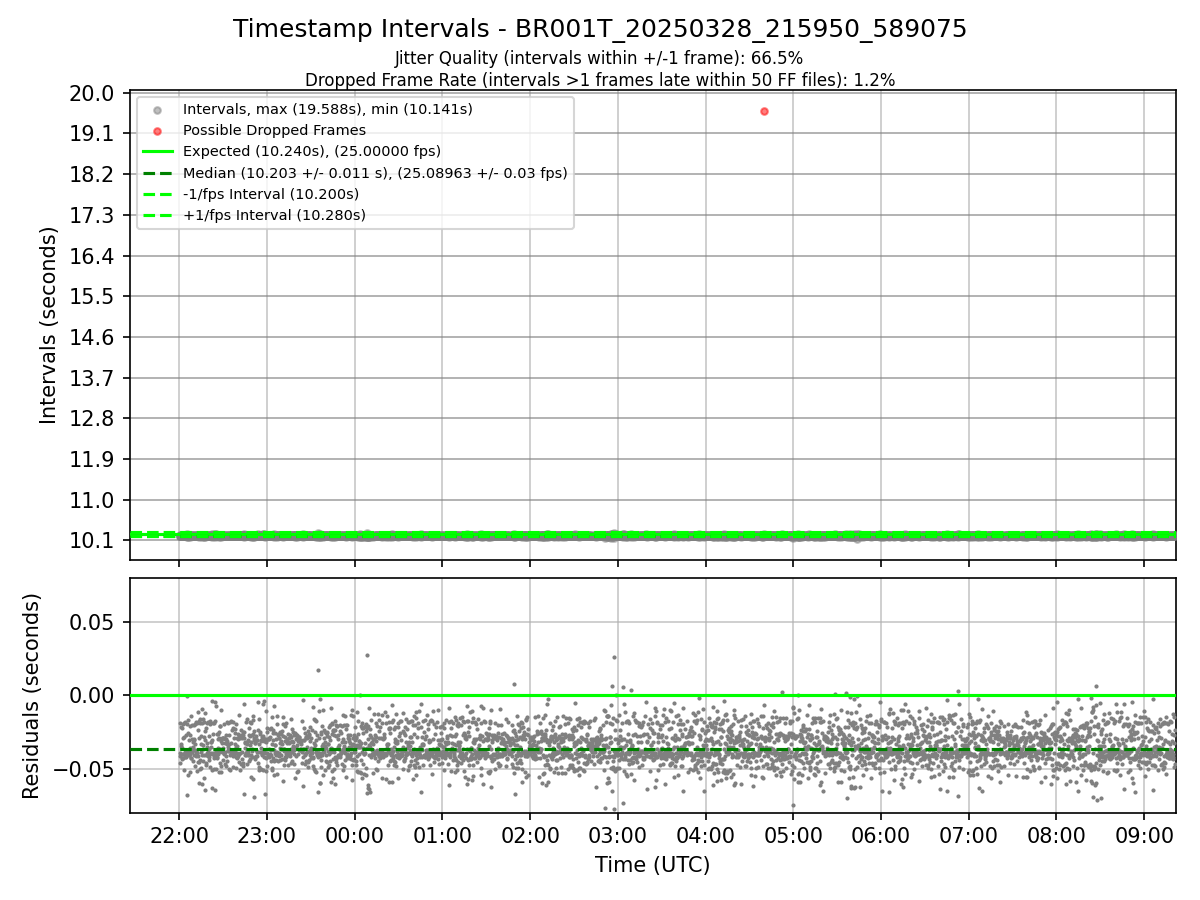Click the 01:00 time tick label

[x=442, y=833]
